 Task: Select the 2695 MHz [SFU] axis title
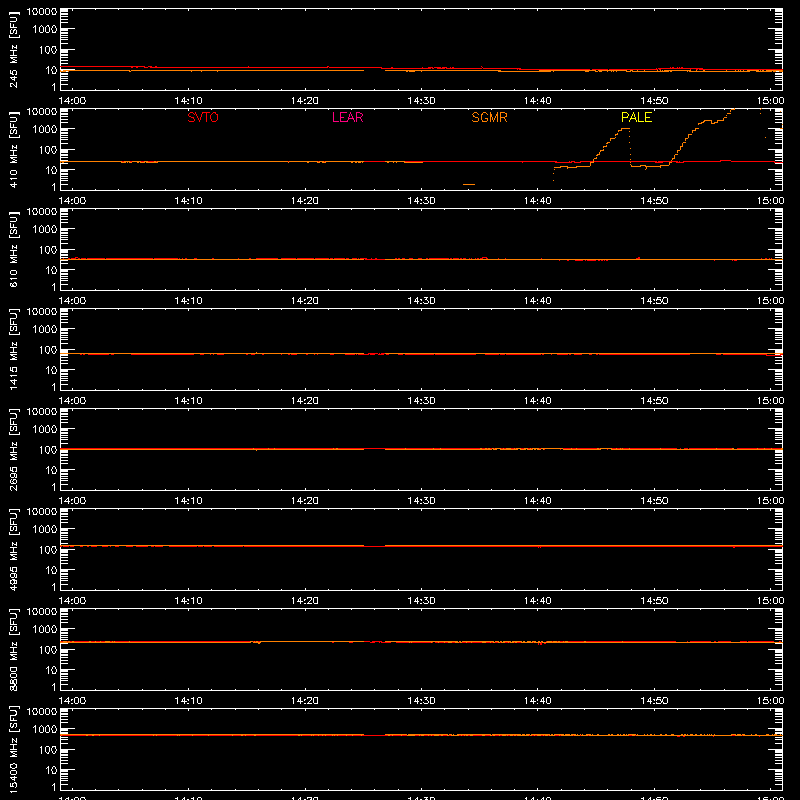click(x=14, y=449)
